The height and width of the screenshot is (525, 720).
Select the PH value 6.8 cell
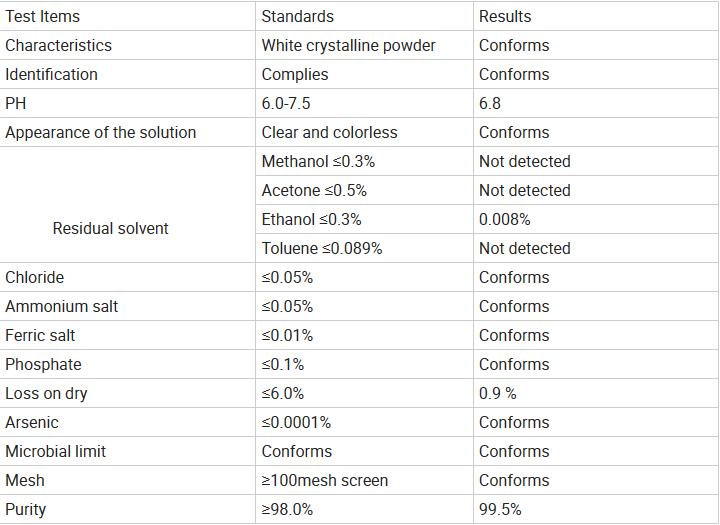pos(596,103)
